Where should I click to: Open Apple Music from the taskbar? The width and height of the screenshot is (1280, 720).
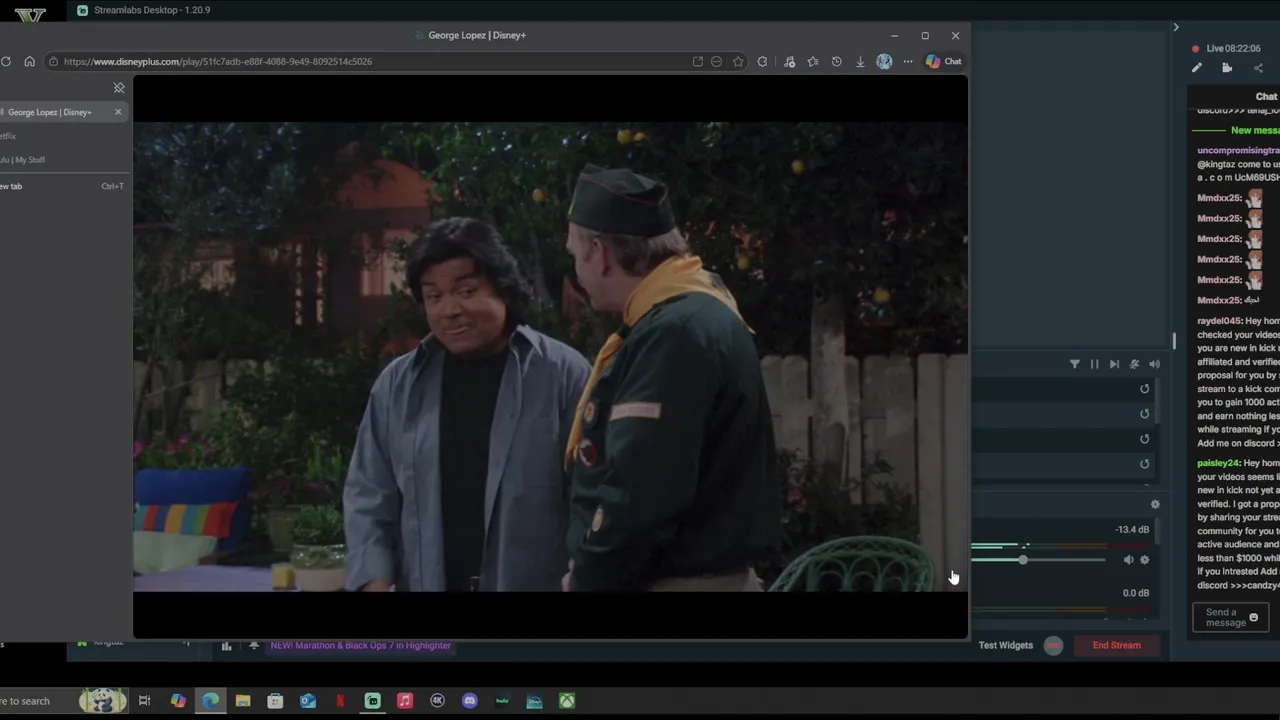(405, 701)
